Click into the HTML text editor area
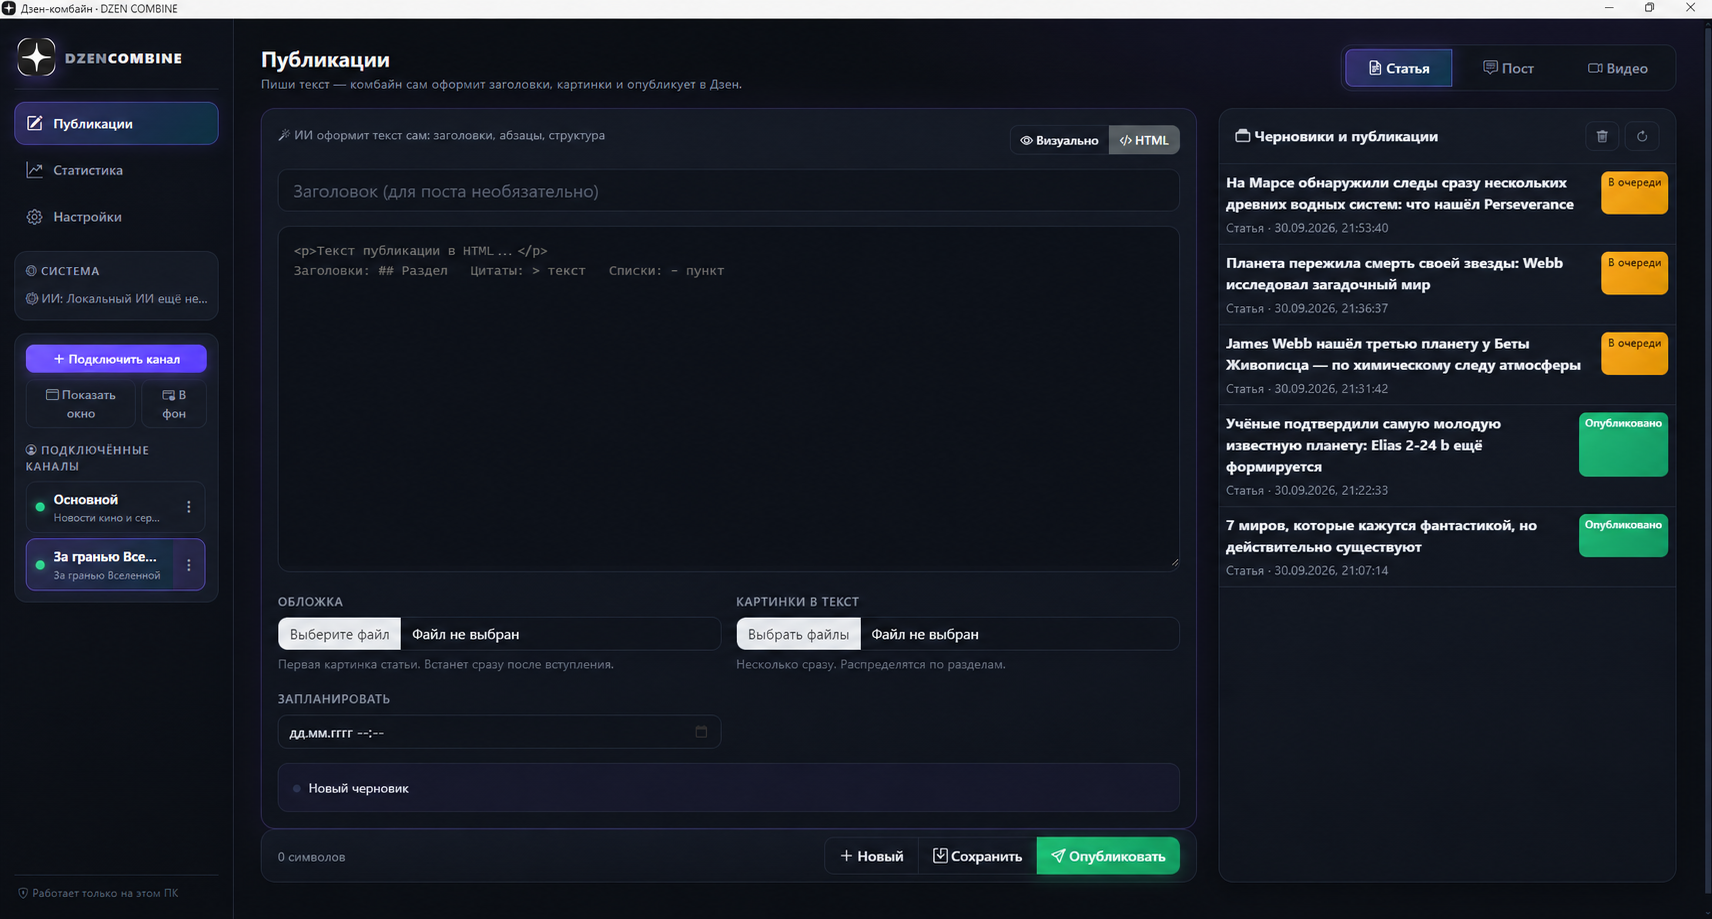 click(728, 399)
